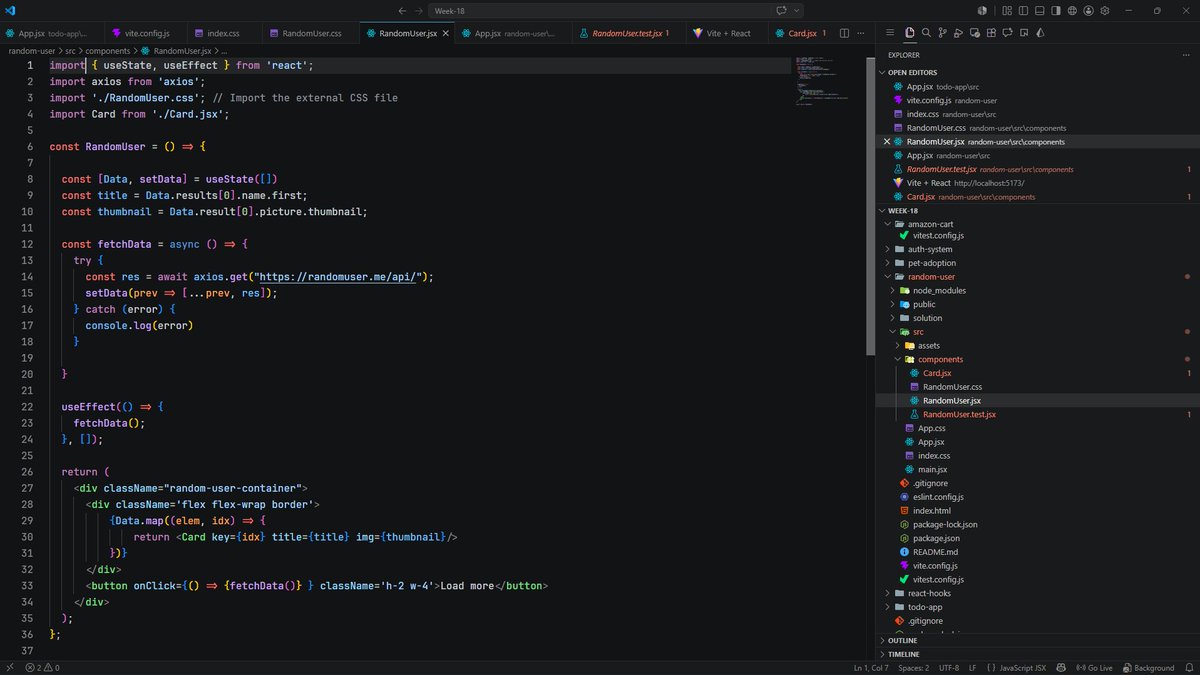Click the editor vertical scrollbar

871,205
